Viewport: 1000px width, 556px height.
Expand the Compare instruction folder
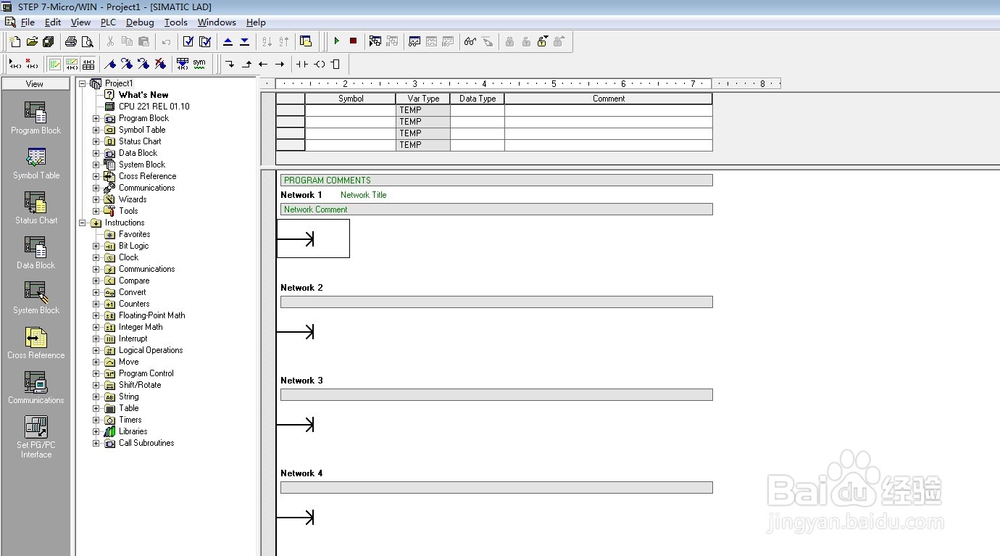click(96, 281)
